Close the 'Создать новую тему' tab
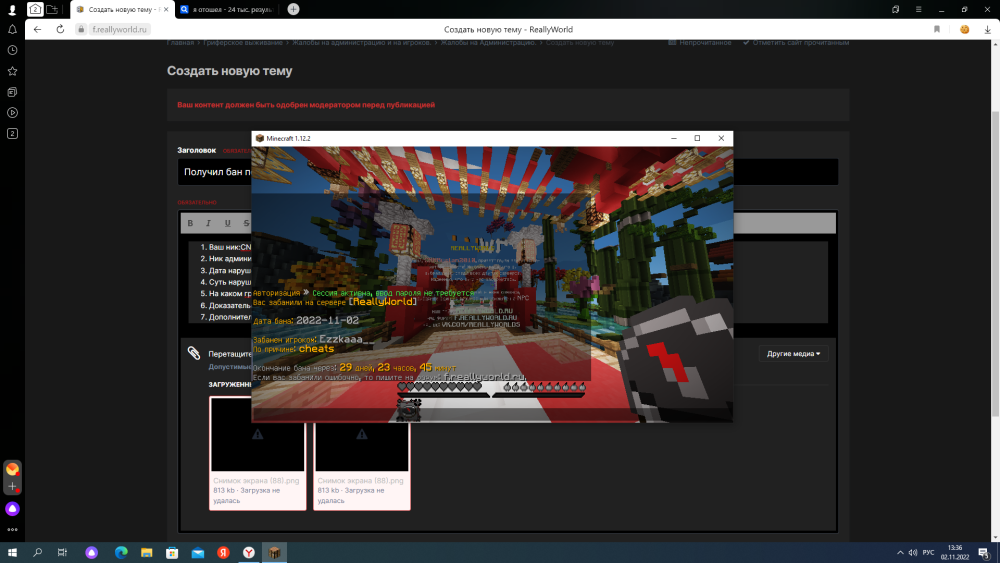 click(x=166, y=10)
